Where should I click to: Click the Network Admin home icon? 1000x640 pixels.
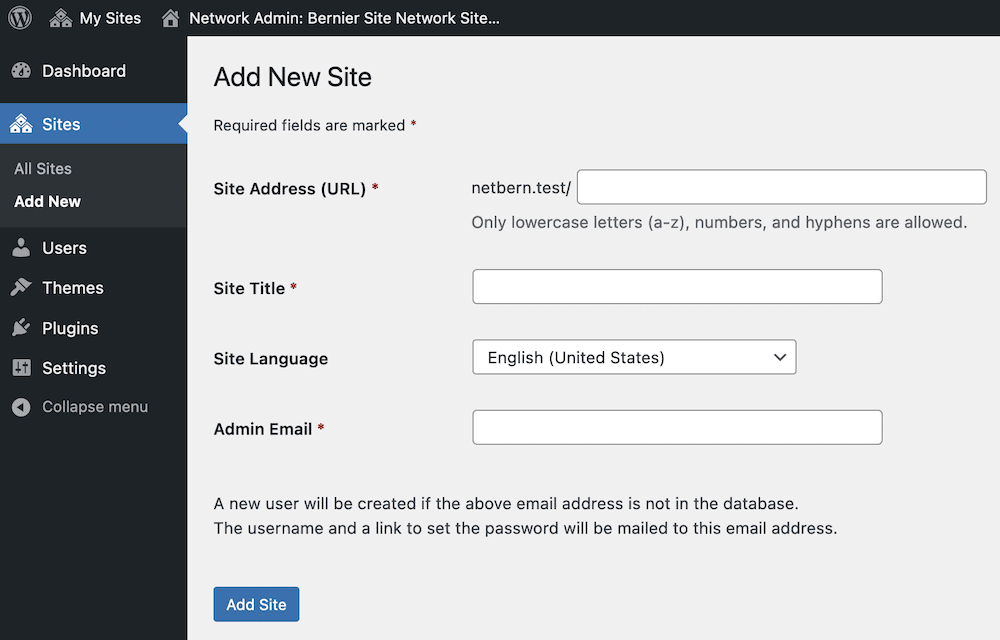tap(170, 18)
